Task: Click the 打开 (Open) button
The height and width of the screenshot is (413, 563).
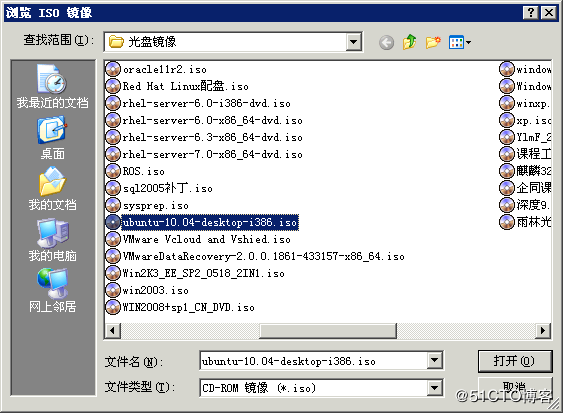Action: pos(515,361)
